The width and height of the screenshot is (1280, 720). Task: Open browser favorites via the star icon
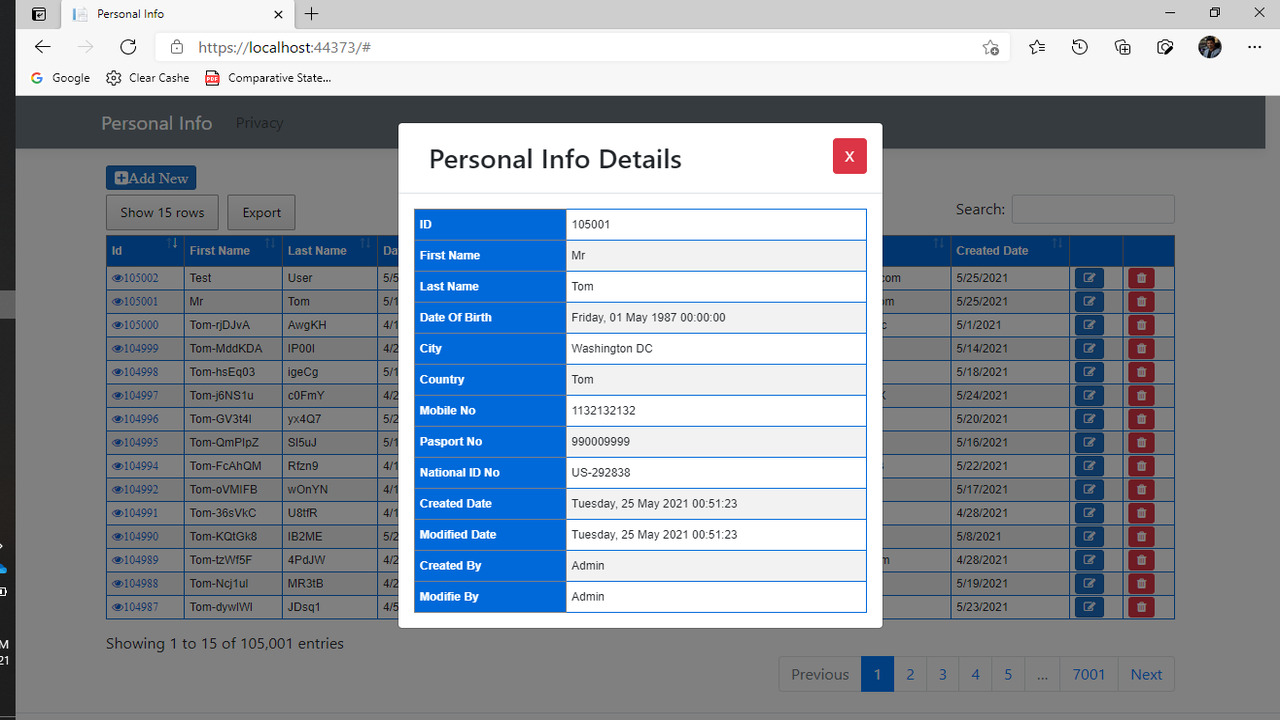point(1036,47)
